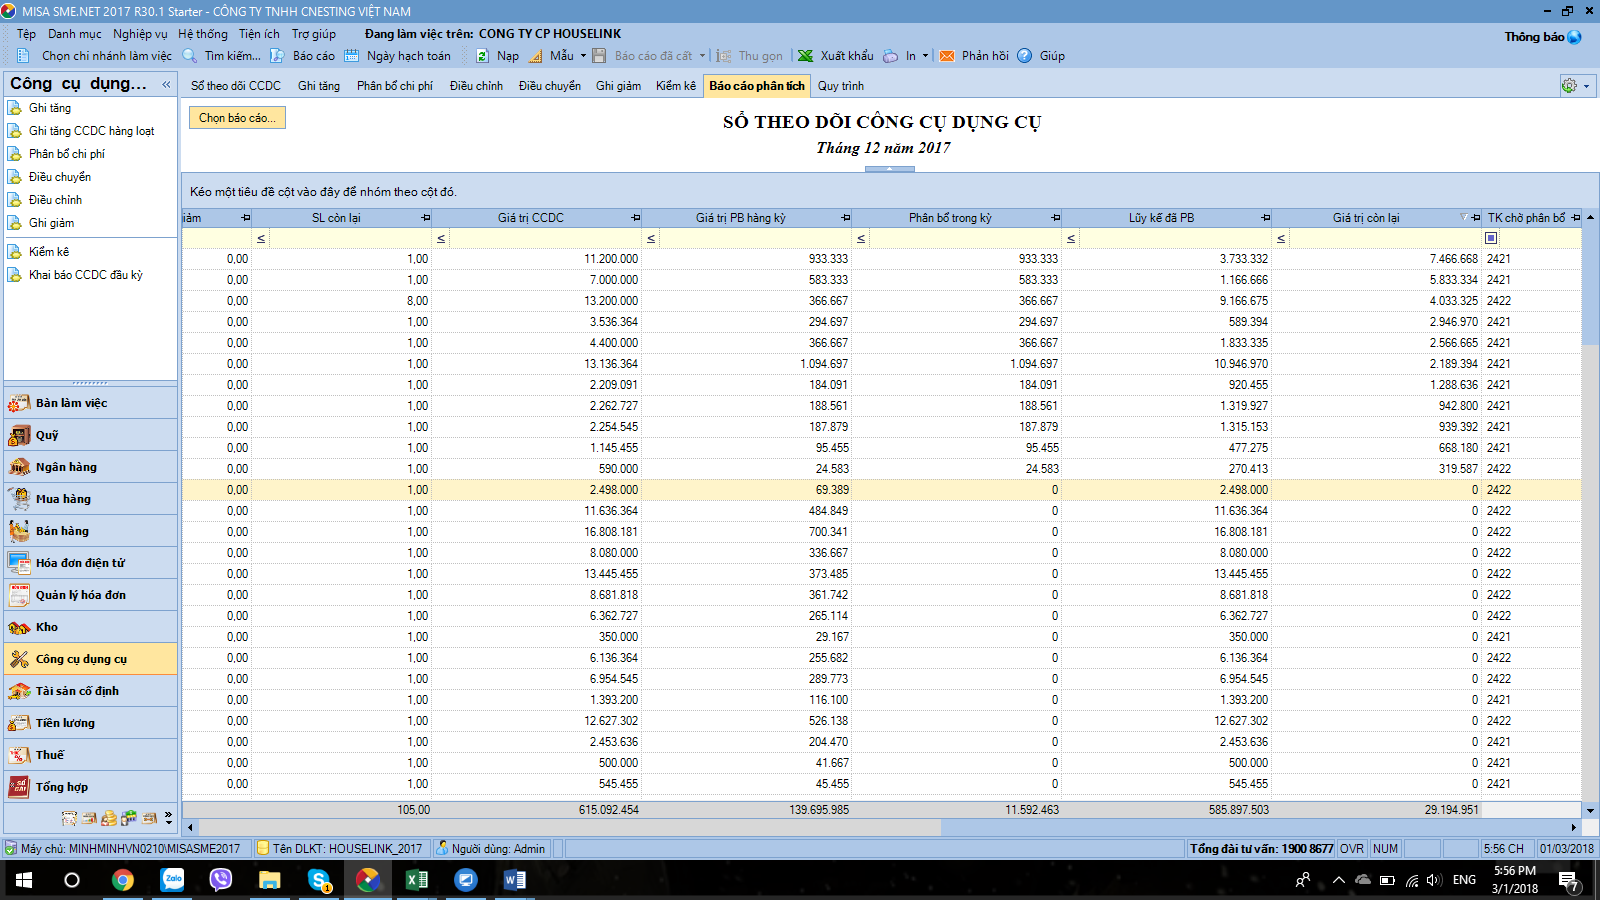Viewport: 1600px width, 900px height.
Task: Open Bàn làm việc workspace
Action: click(x=91, y=403)
